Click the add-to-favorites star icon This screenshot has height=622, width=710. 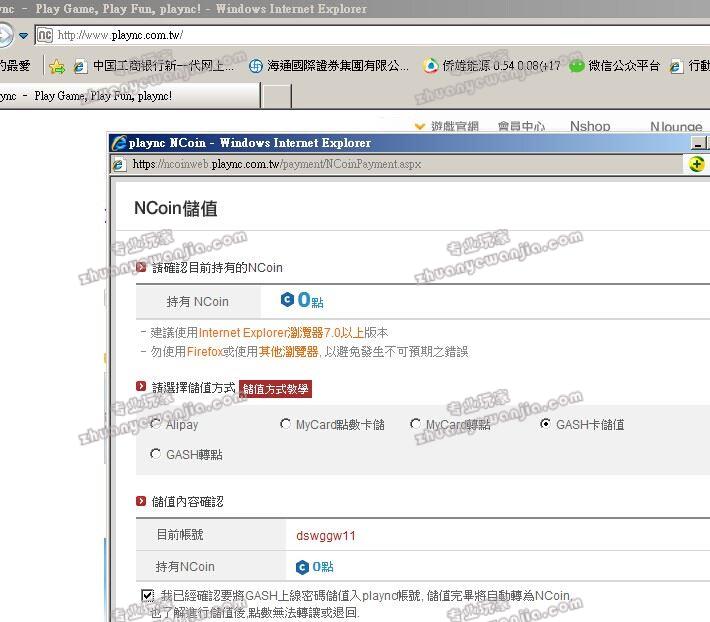tap(58, 67)
